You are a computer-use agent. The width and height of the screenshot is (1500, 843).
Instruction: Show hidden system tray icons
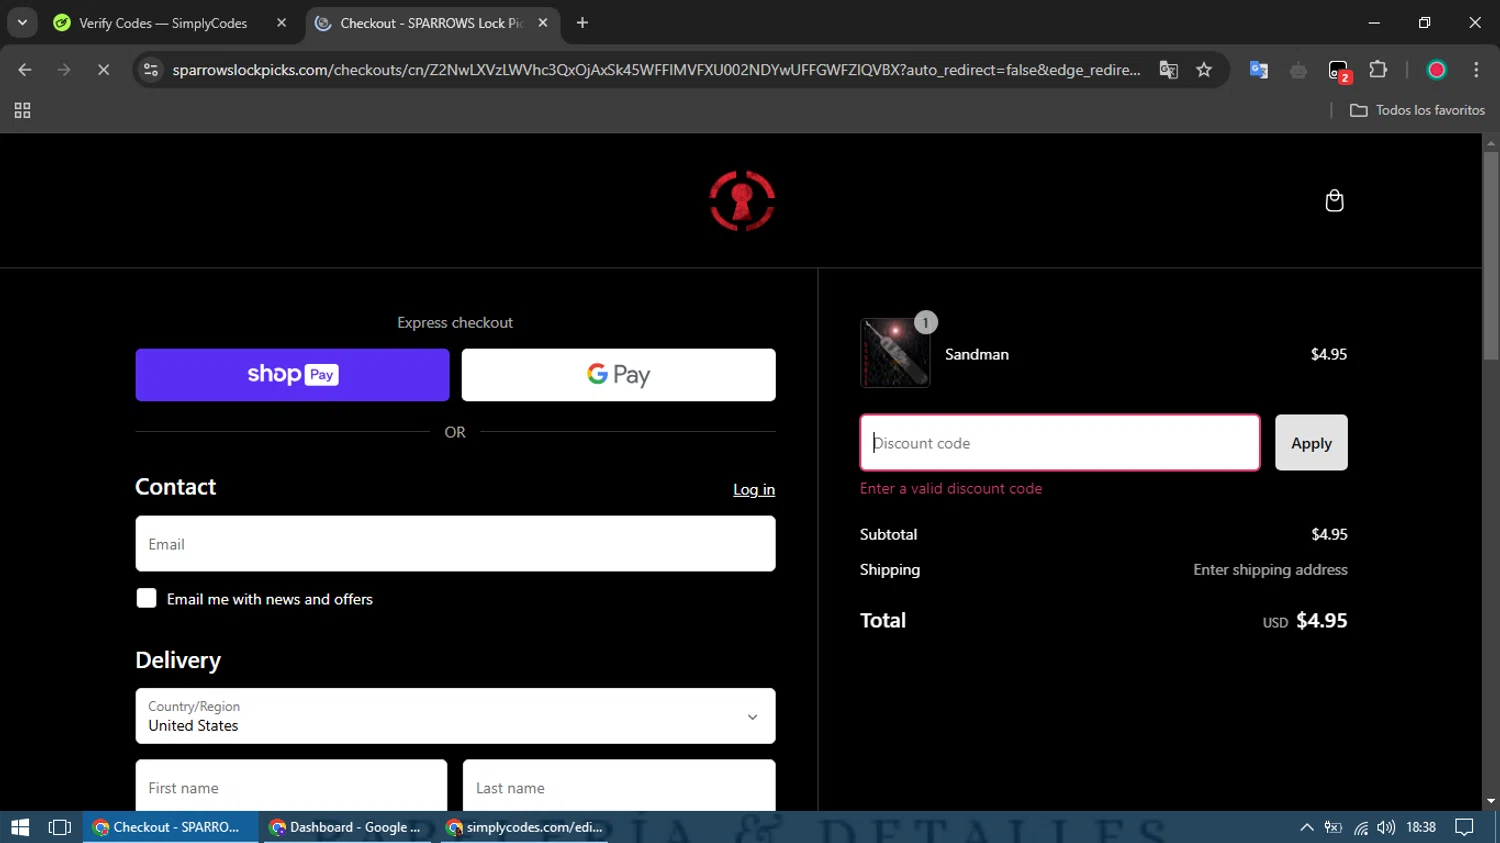click(x=1306, y=827)
